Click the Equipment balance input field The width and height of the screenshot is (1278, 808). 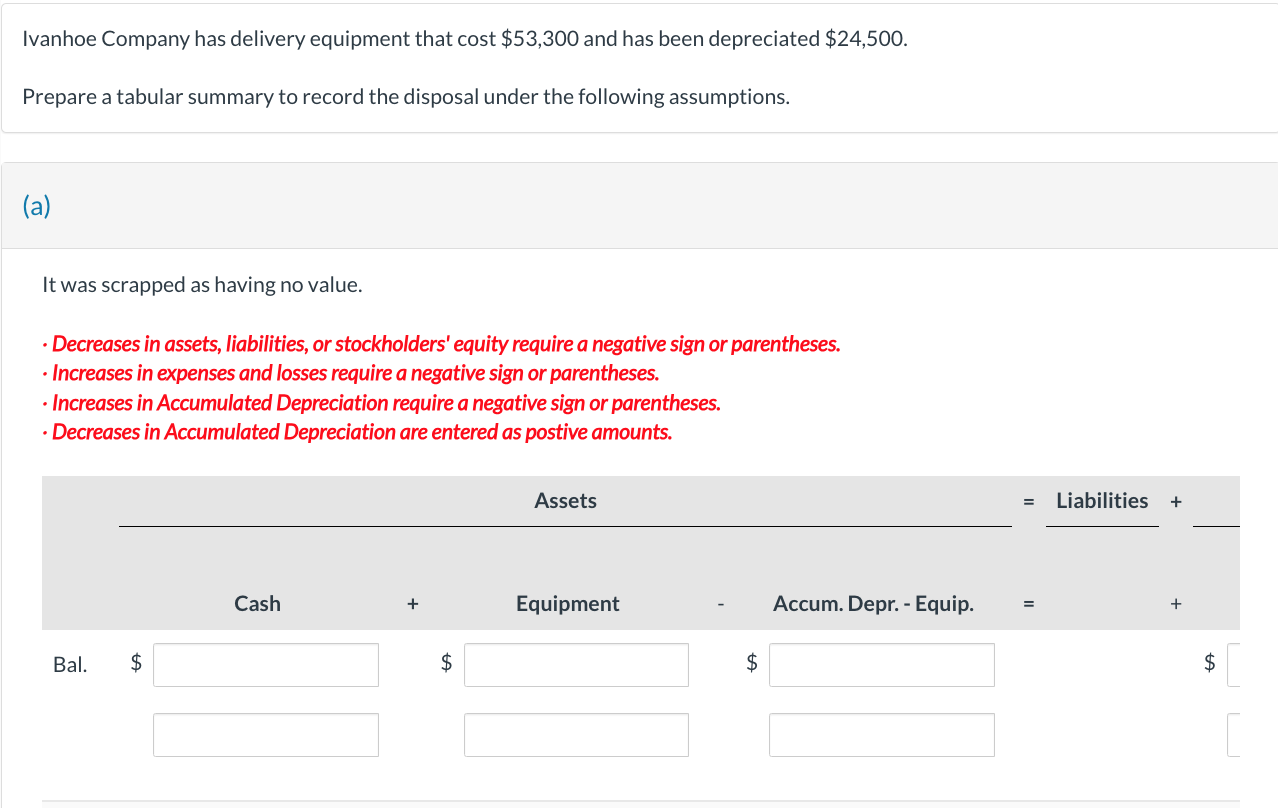point(576,665)
